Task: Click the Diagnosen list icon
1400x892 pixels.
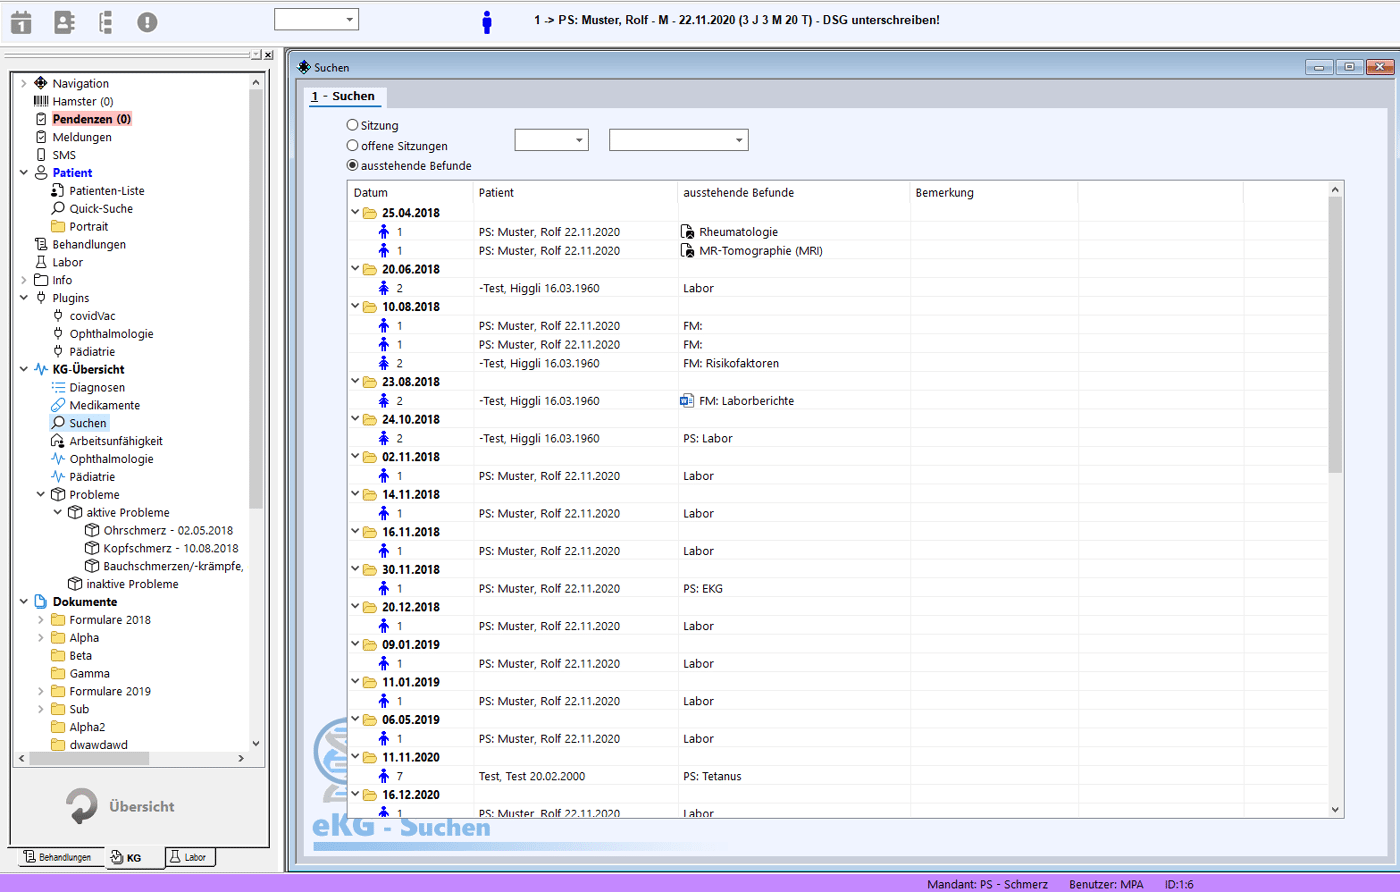Action: 58,387
